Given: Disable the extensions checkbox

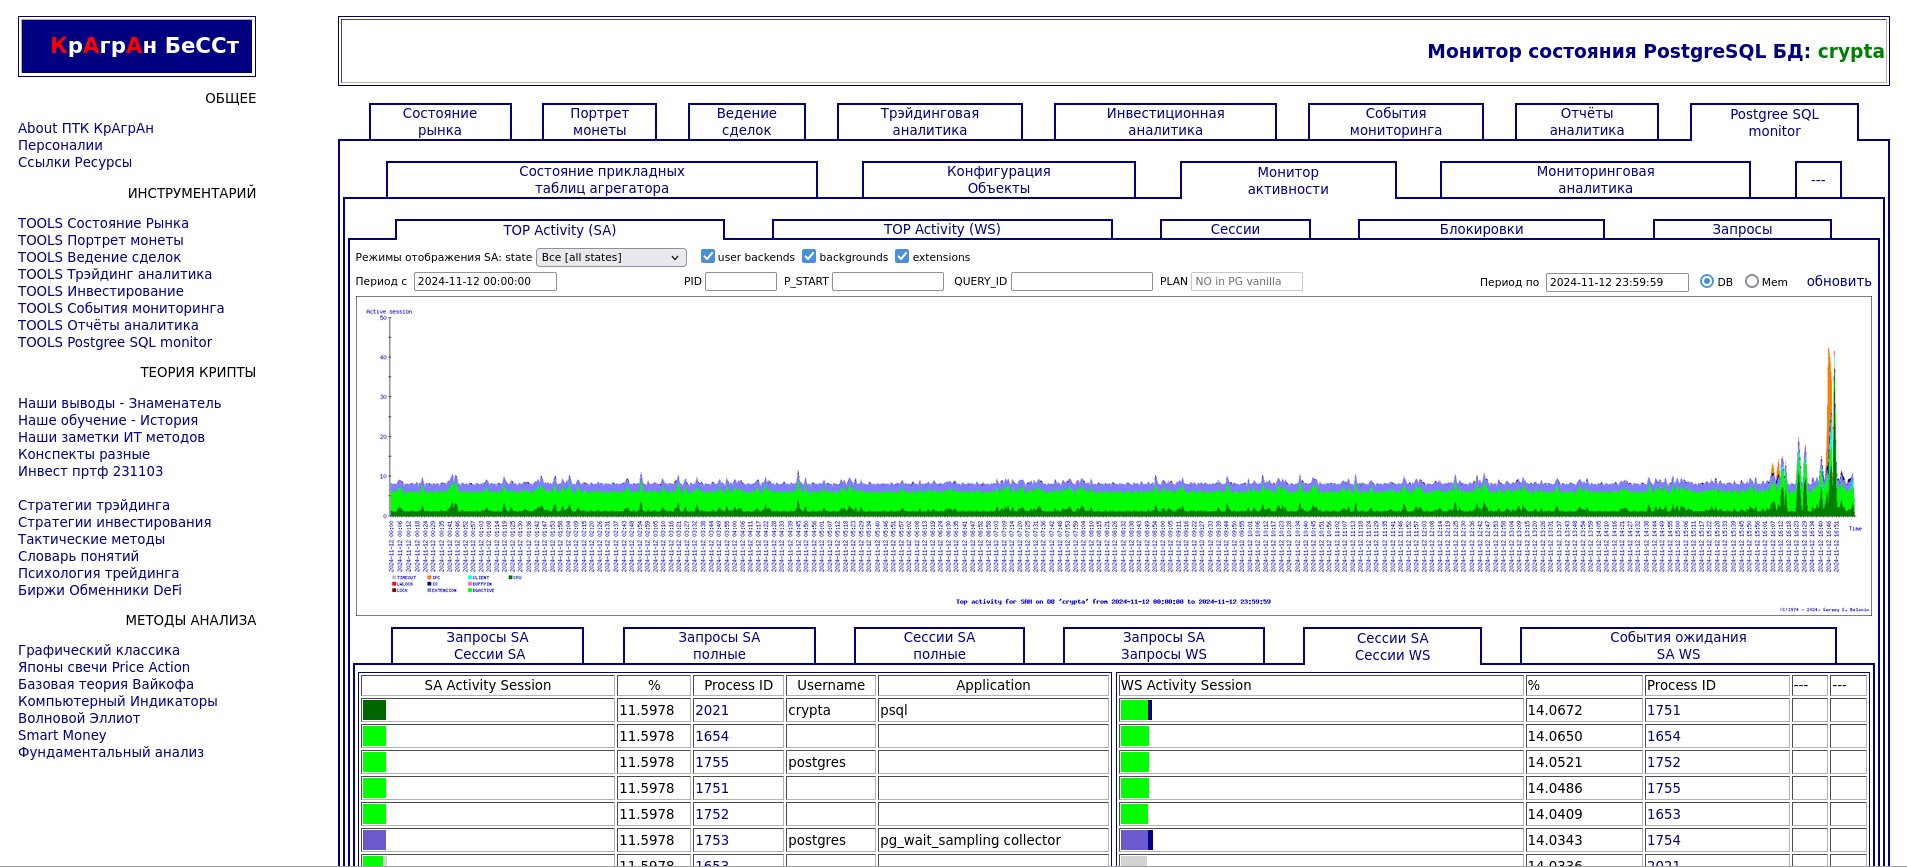Looking at the screenshot, I should pos(902,257).
